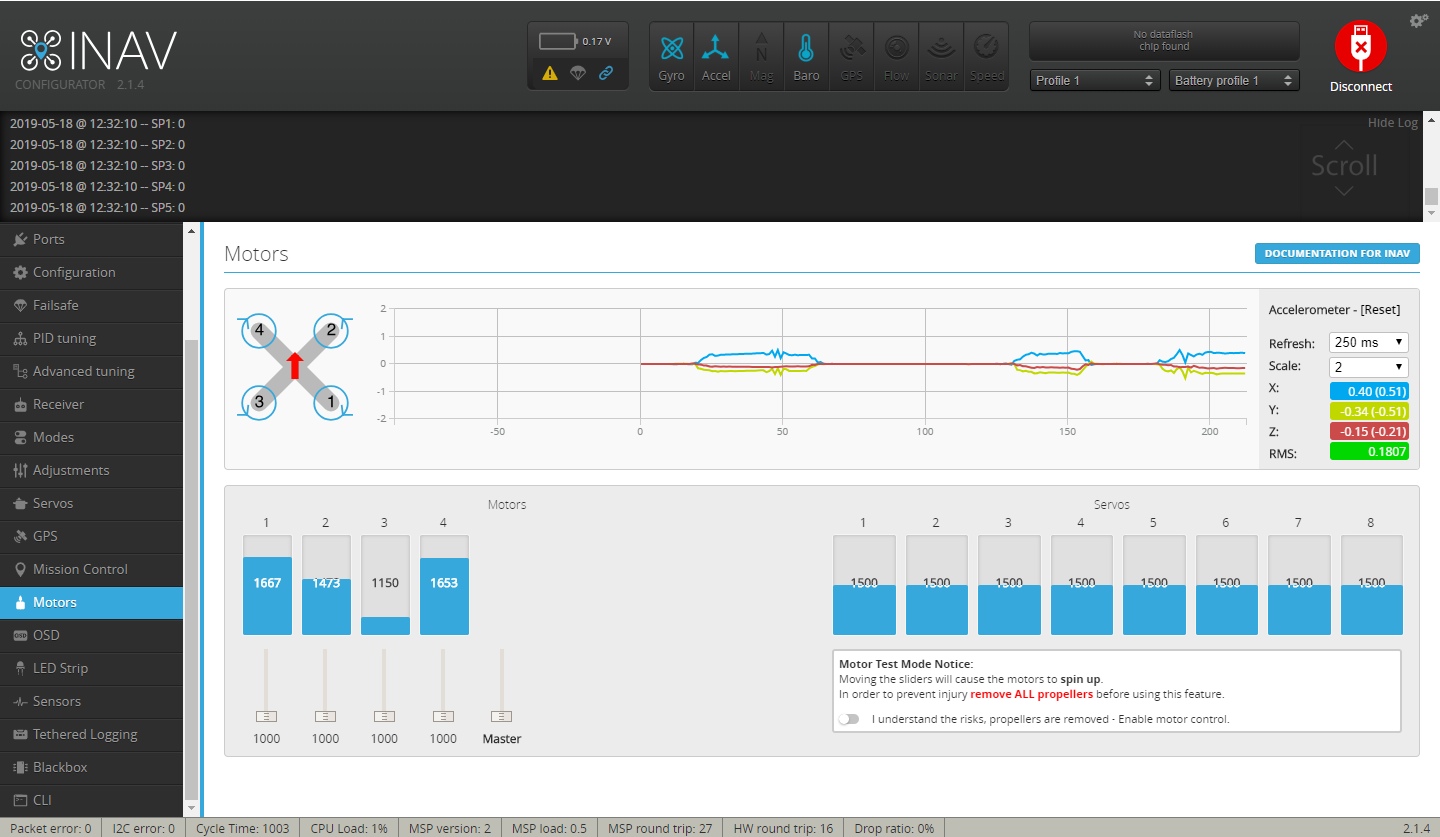
Task: Change the Refresh rate 250 ms dropdown
Action: click(1368, 342)
